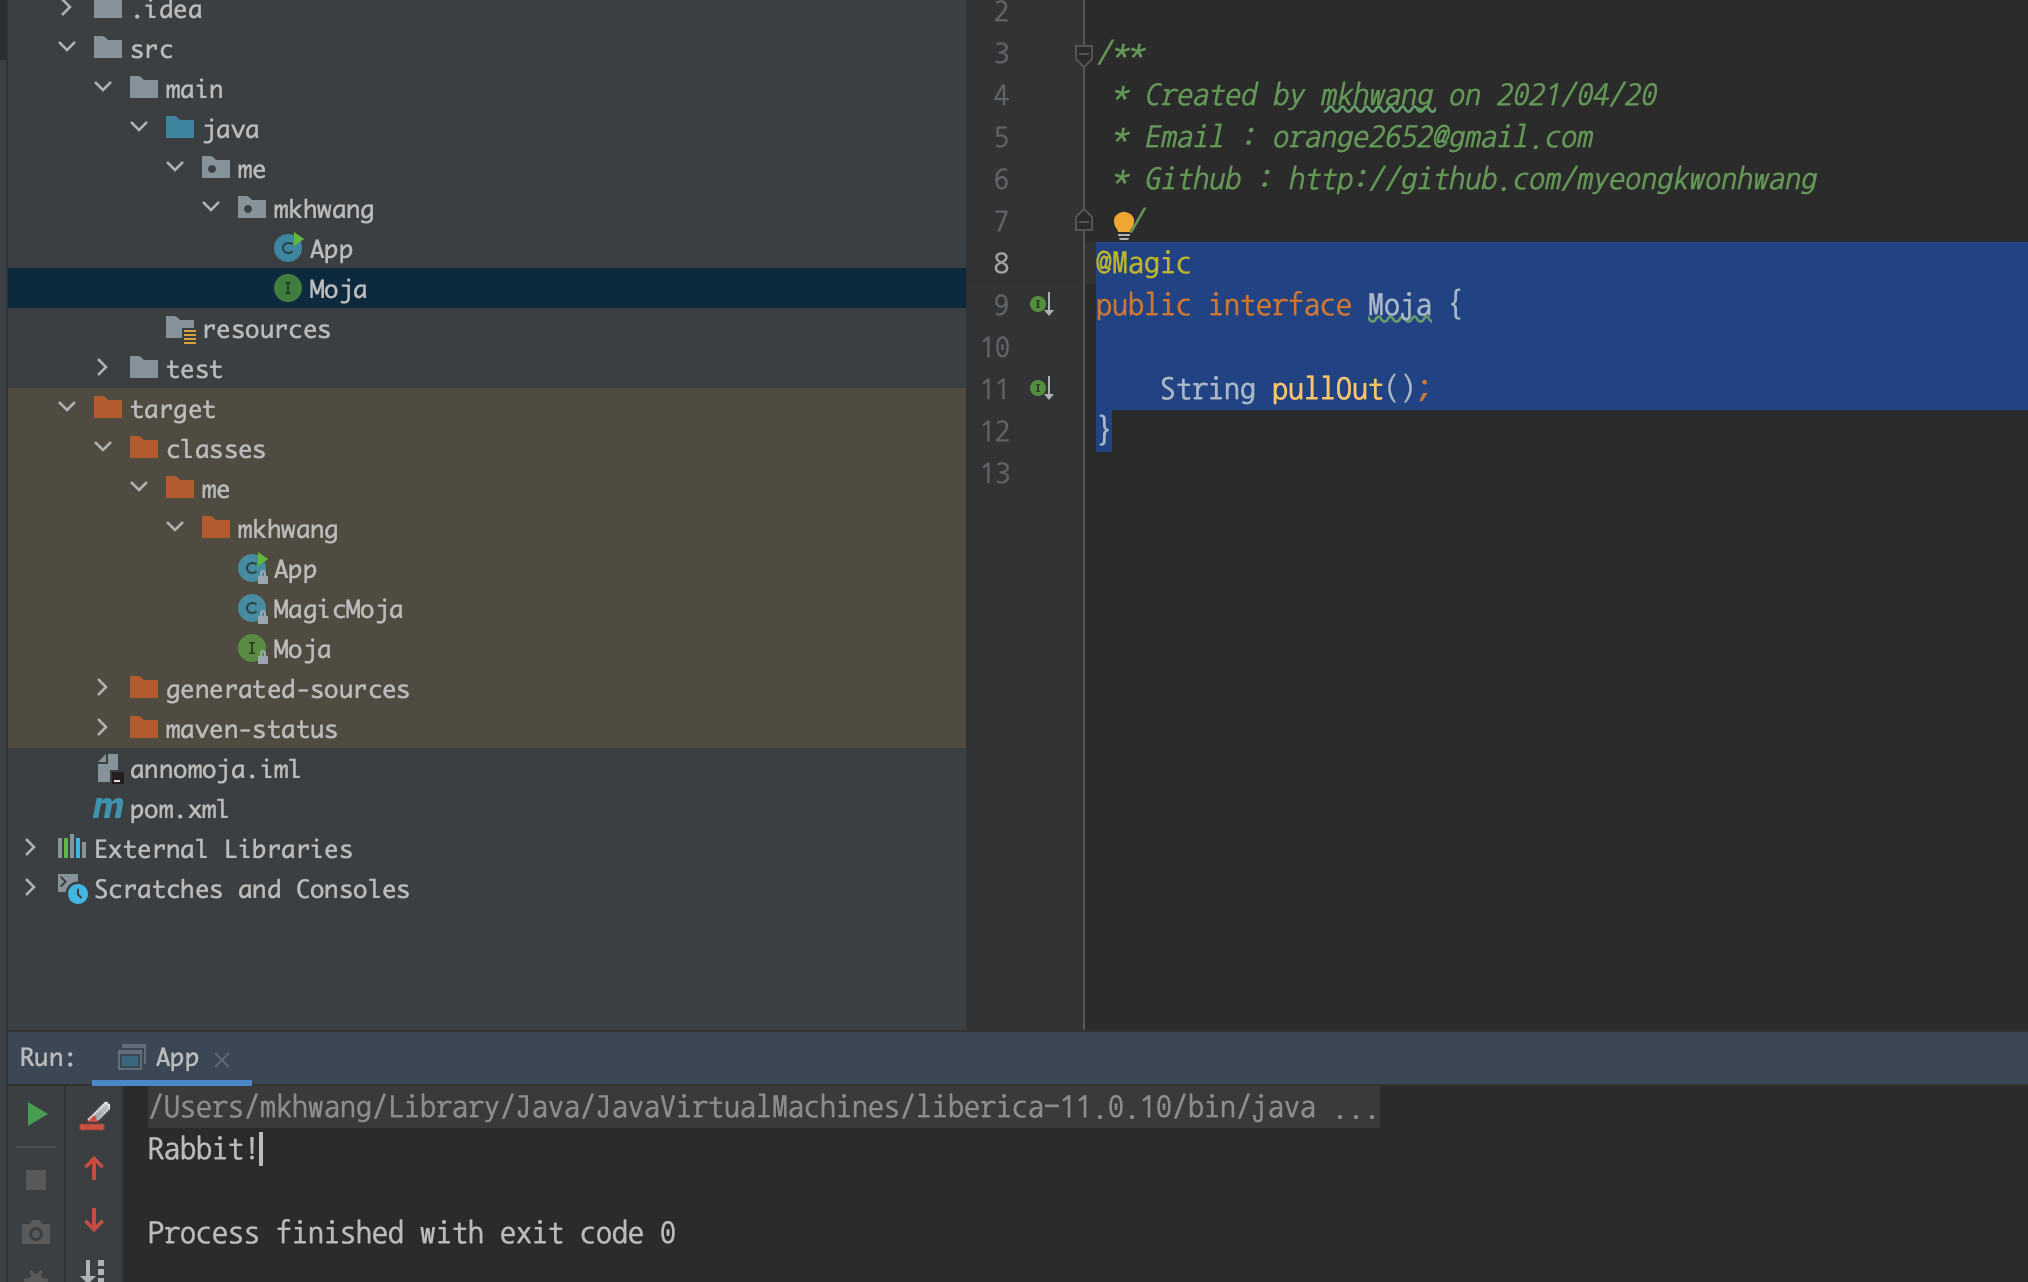This screenshot has width=2028, height=1282.
Task: Close the App run tab
Action: [222, 1059]
